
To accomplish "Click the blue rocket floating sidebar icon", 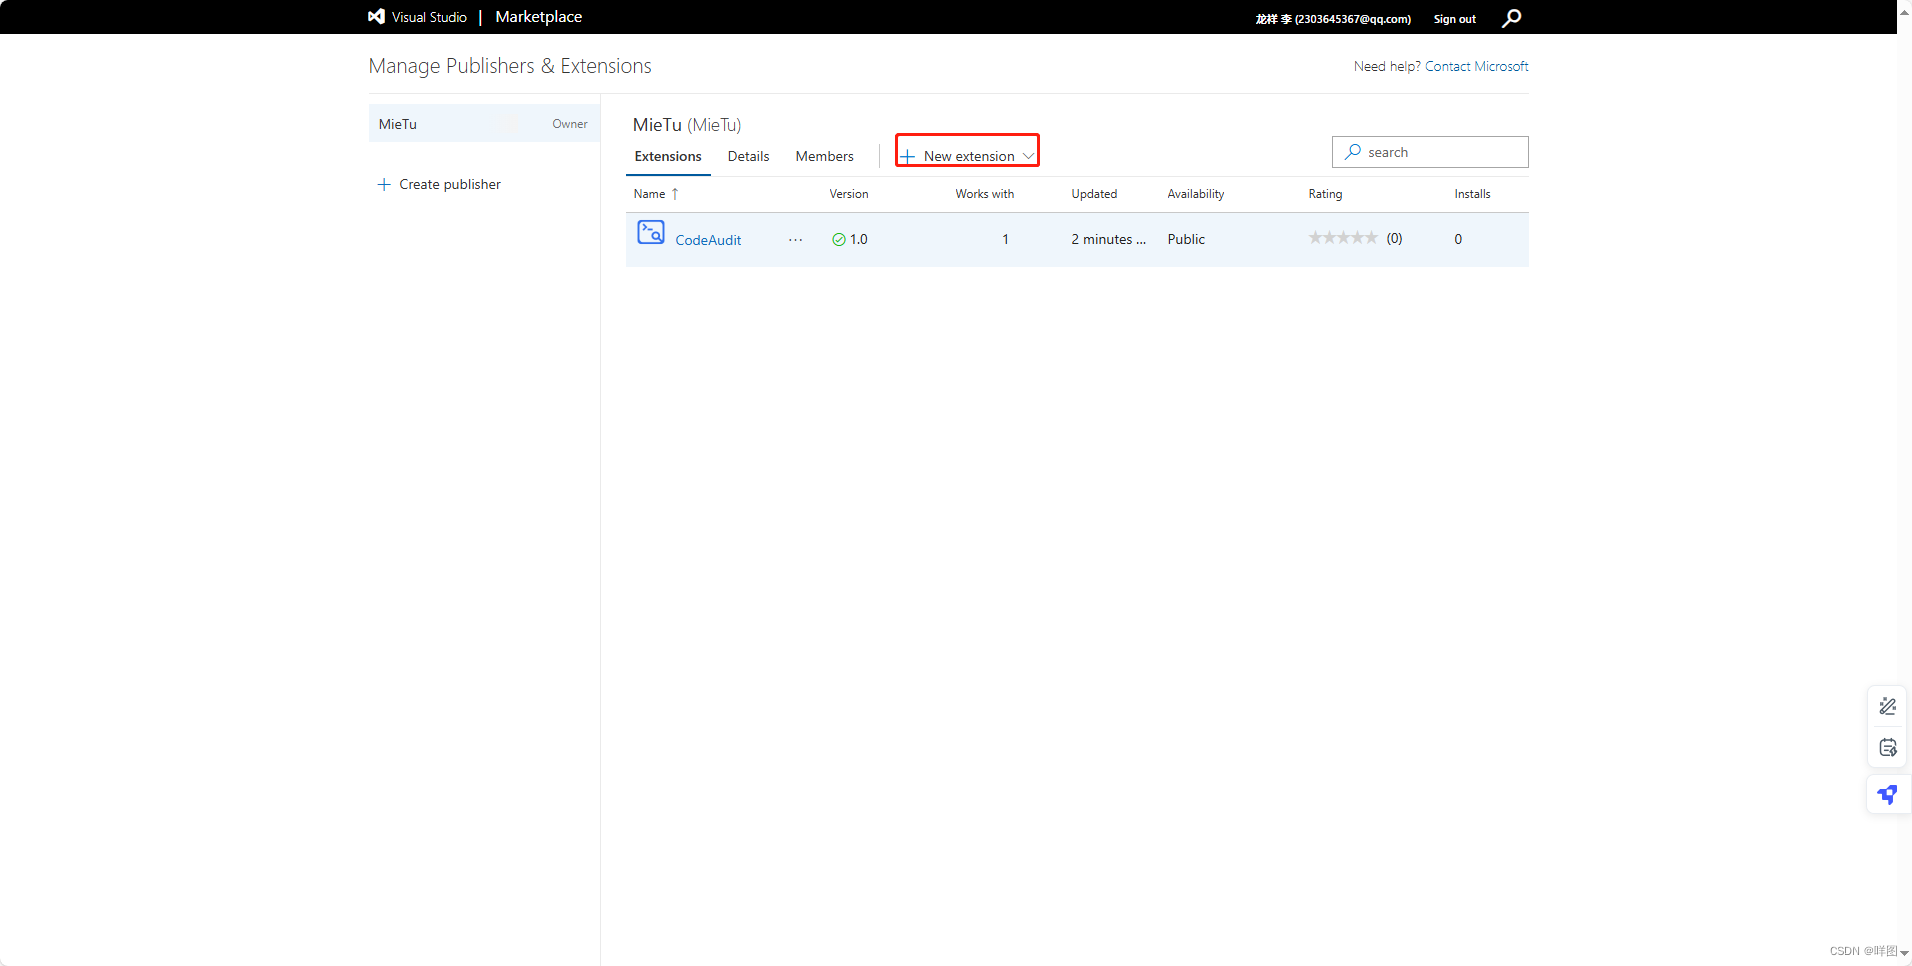I will click(x=1888, y=795).
